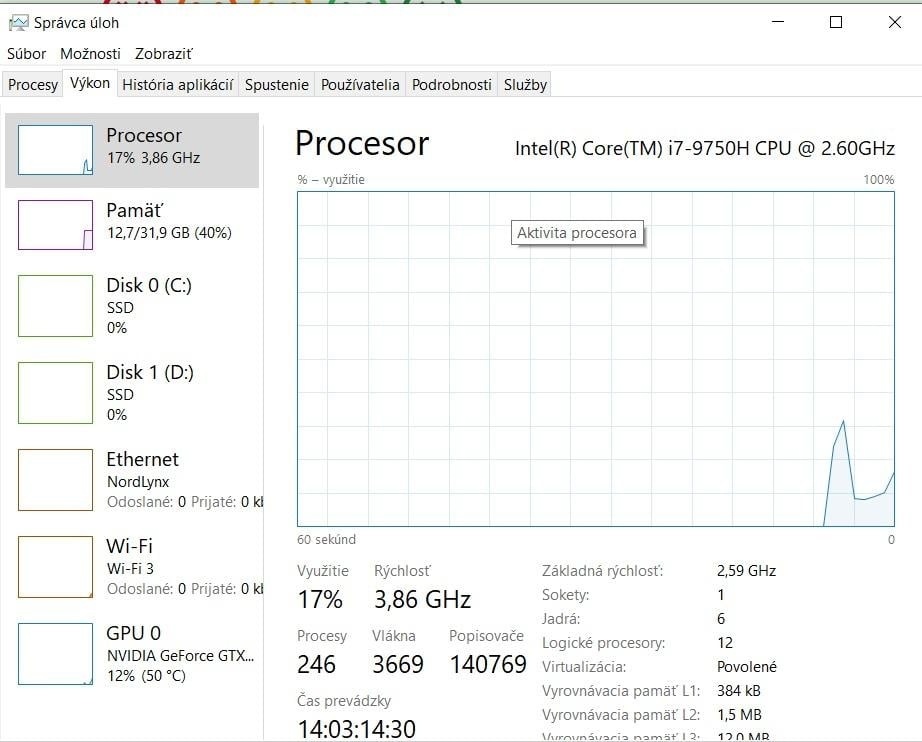Open the Súbor menu

(x=26, y=53)
